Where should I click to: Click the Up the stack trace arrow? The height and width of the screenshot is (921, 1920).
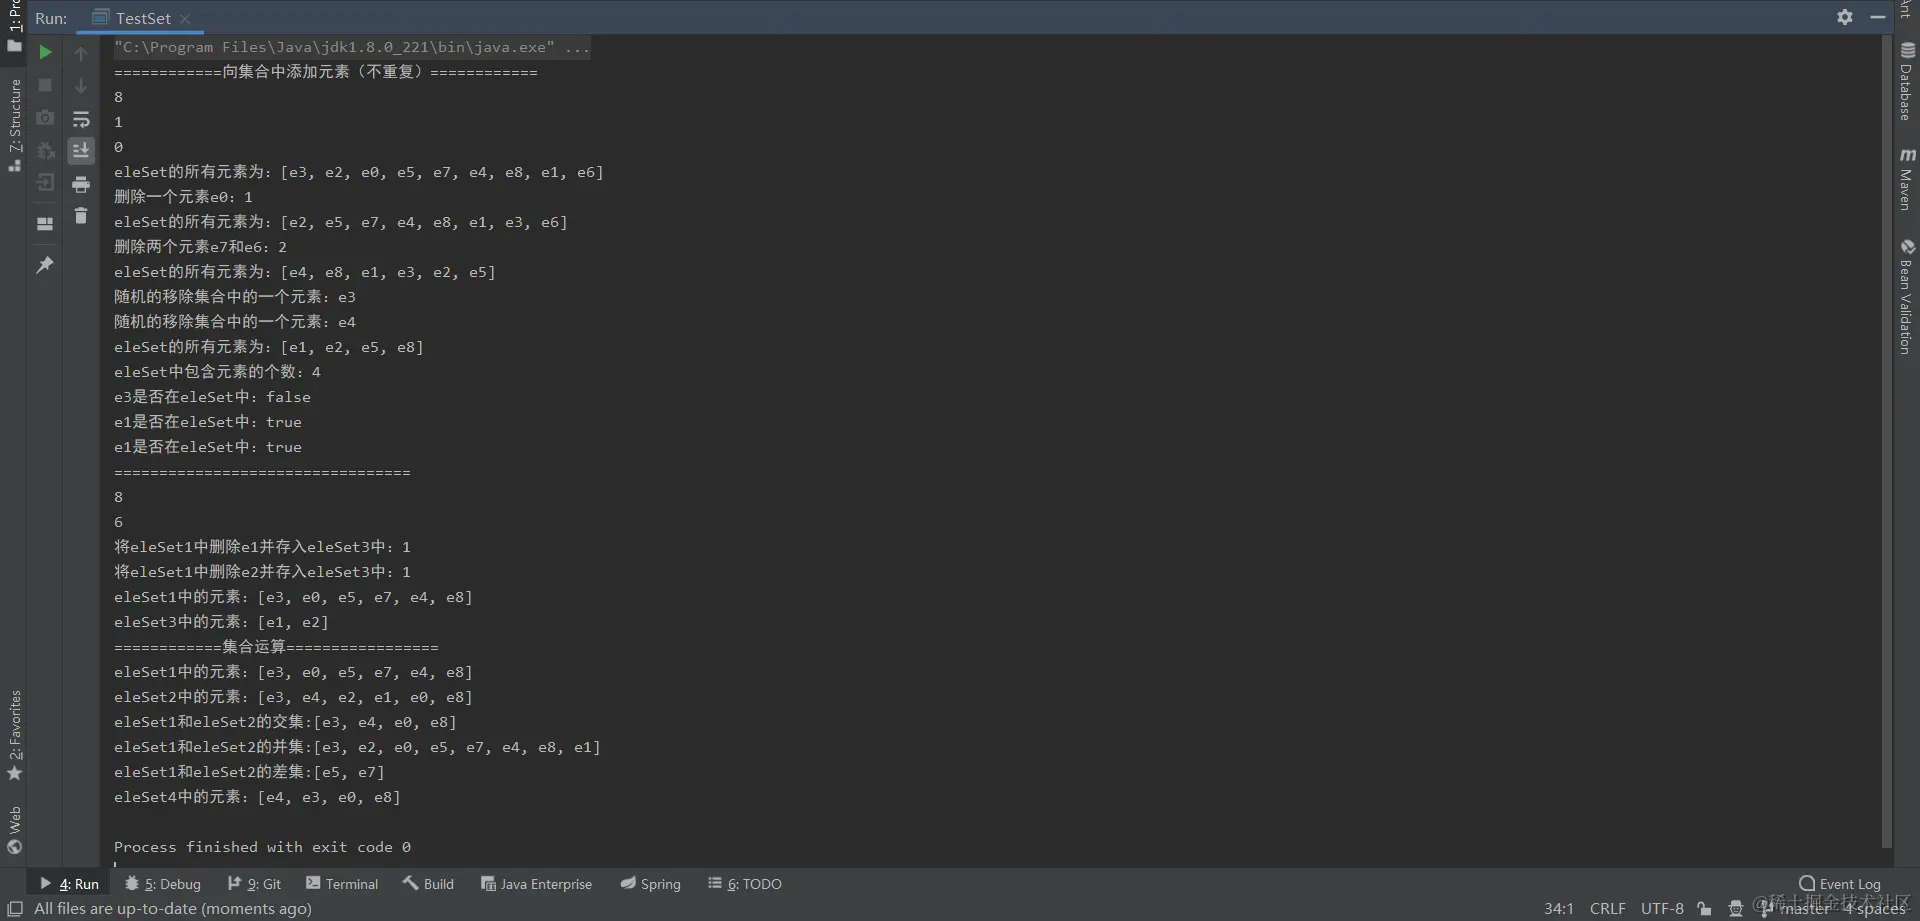(x=81, y=52)
